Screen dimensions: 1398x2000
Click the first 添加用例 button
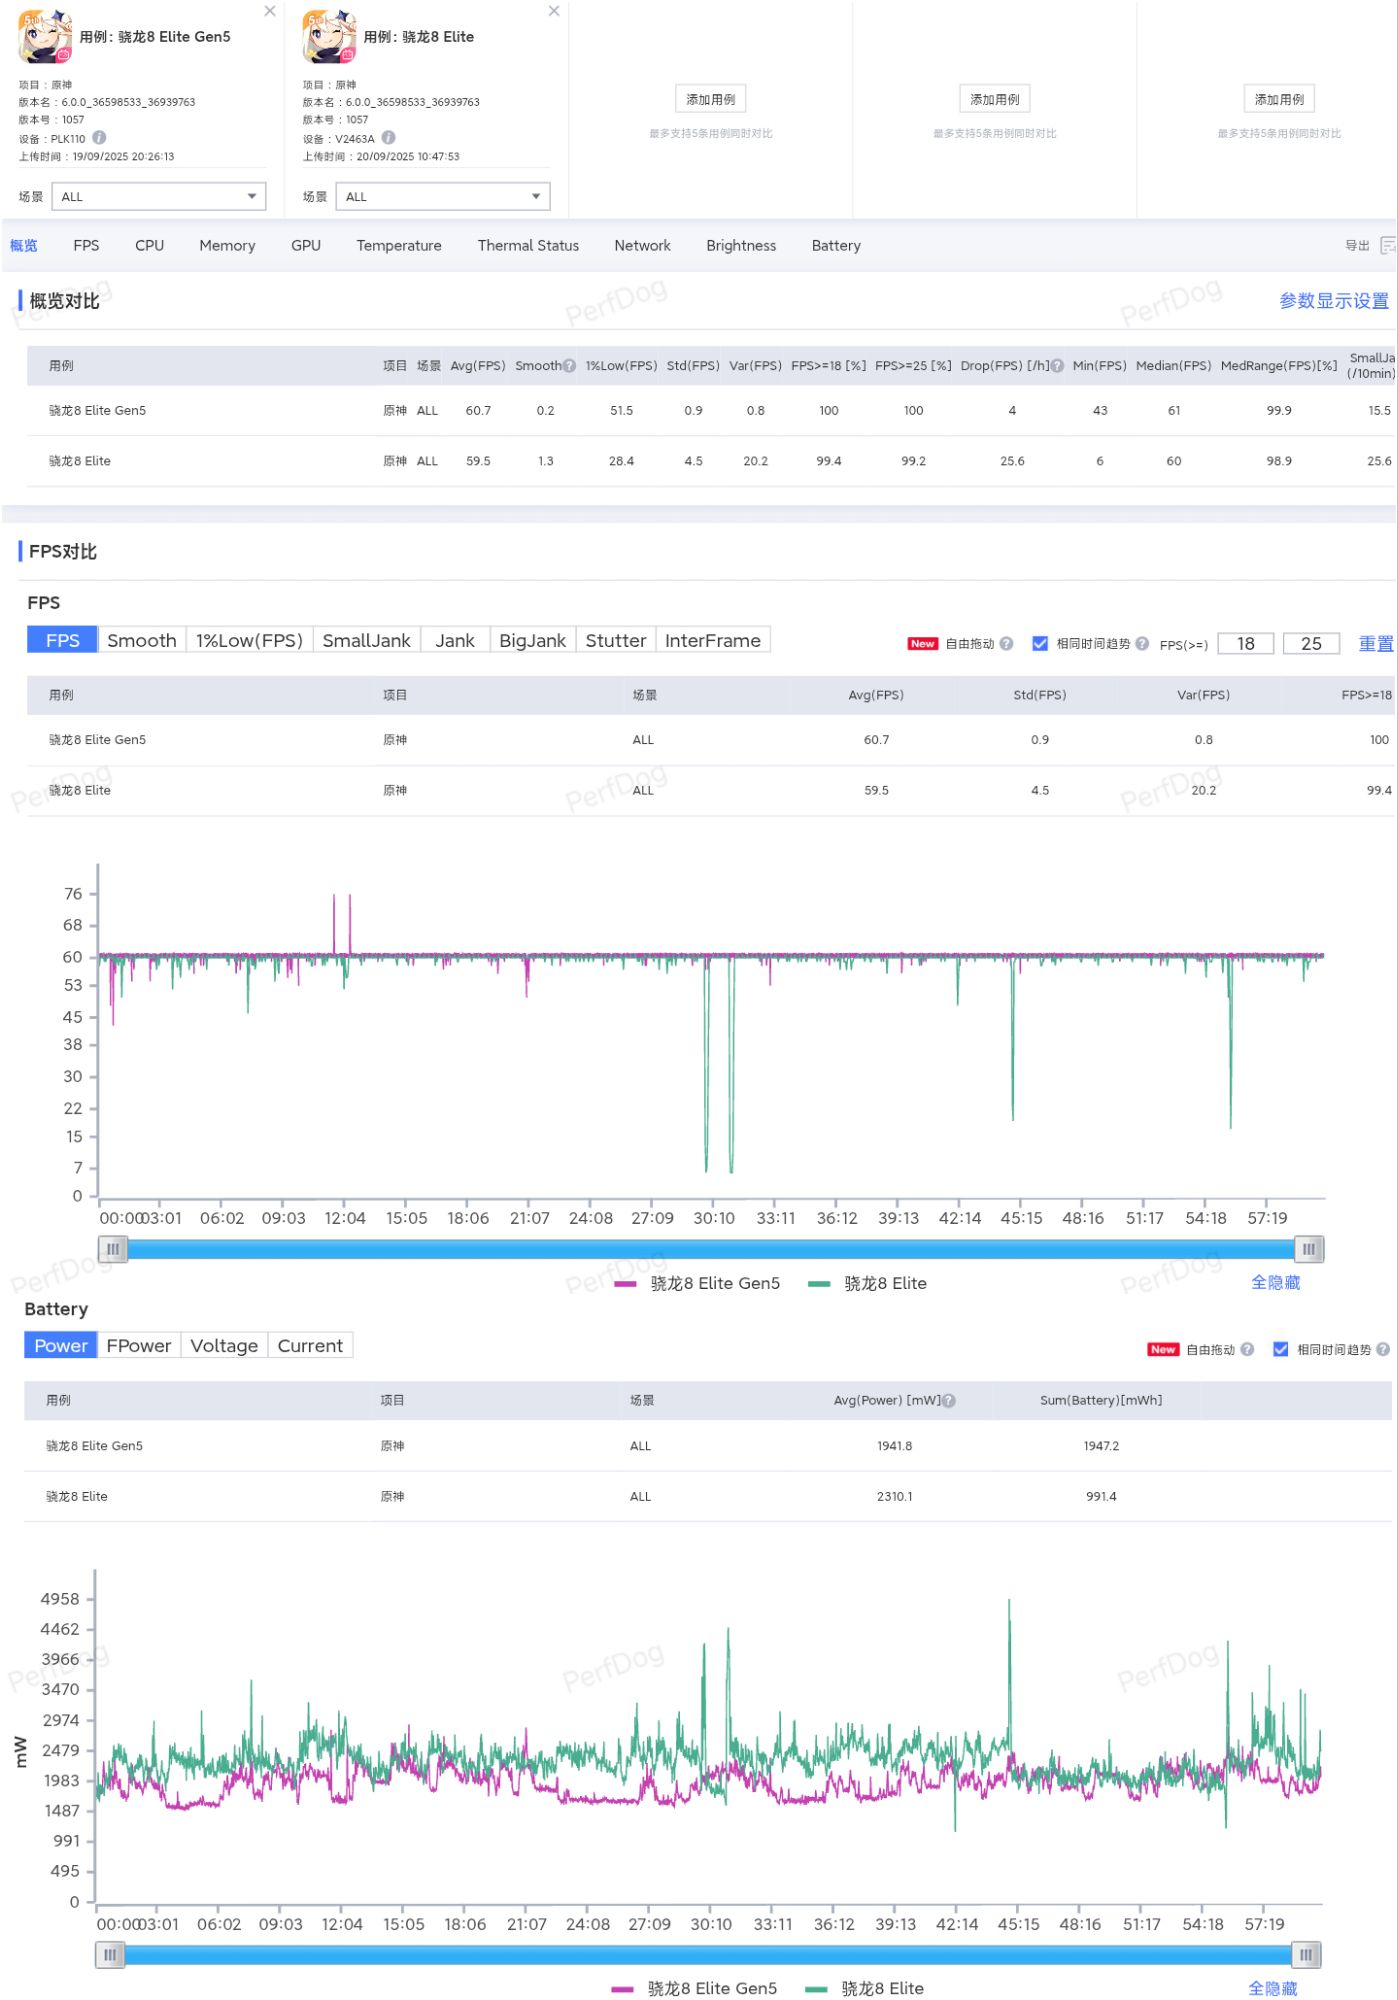click(x=710, y=99)
